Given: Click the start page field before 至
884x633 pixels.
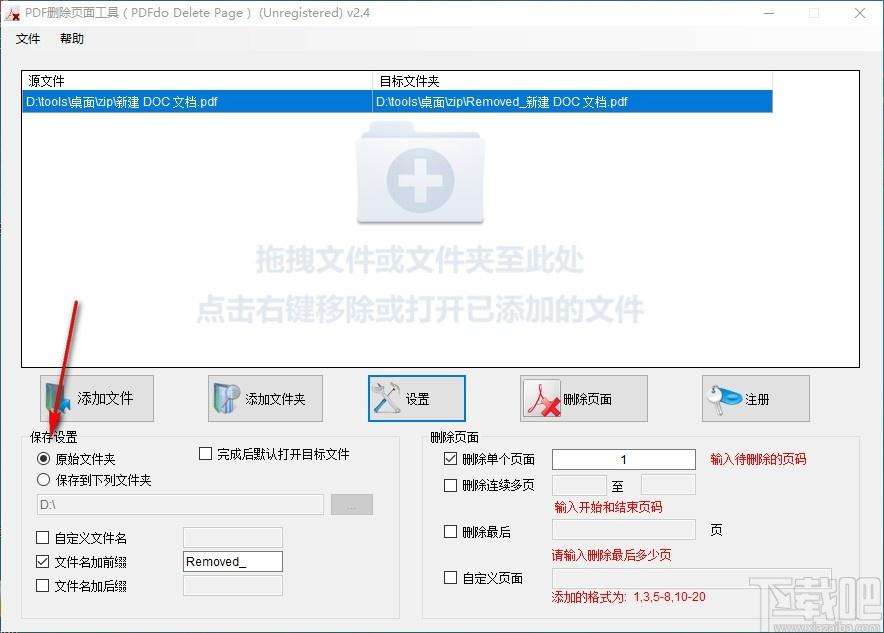Looking at the screenshot, I should 579,485.
